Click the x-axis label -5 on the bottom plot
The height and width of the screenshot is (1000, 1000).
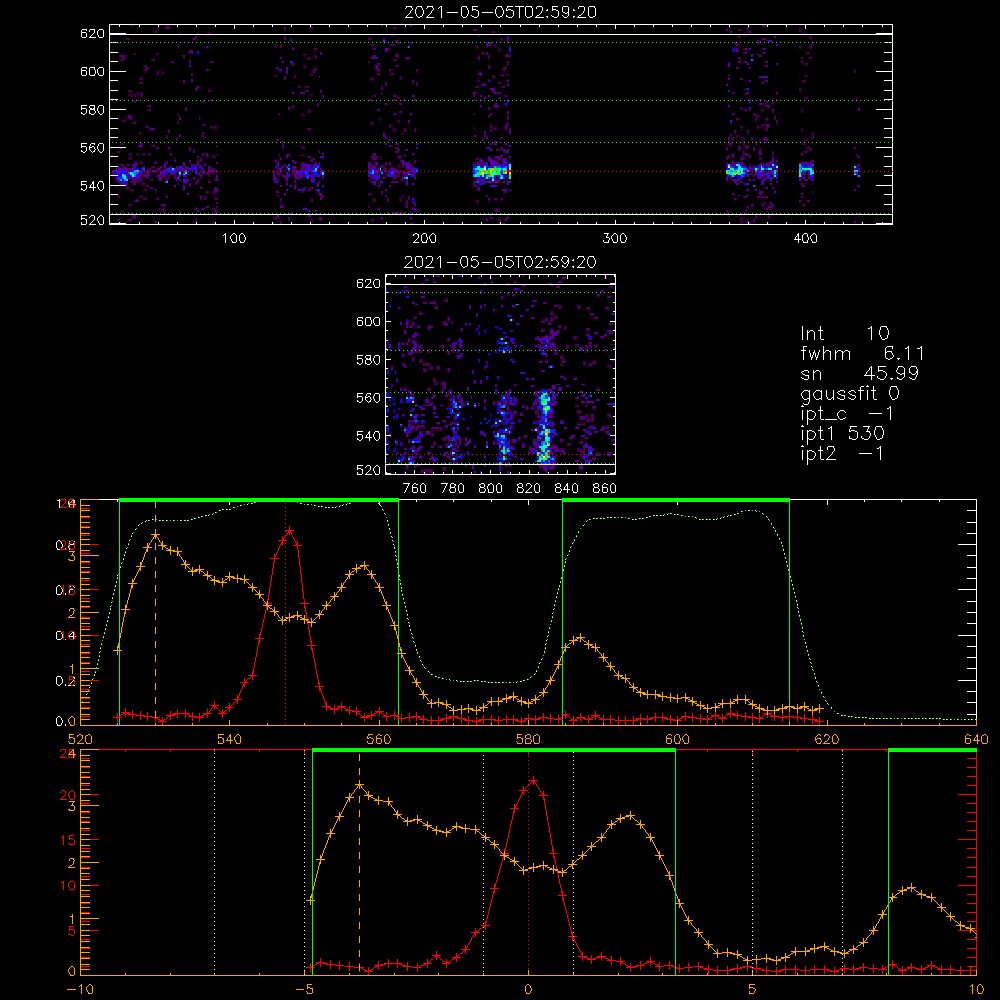coord(307,990)
